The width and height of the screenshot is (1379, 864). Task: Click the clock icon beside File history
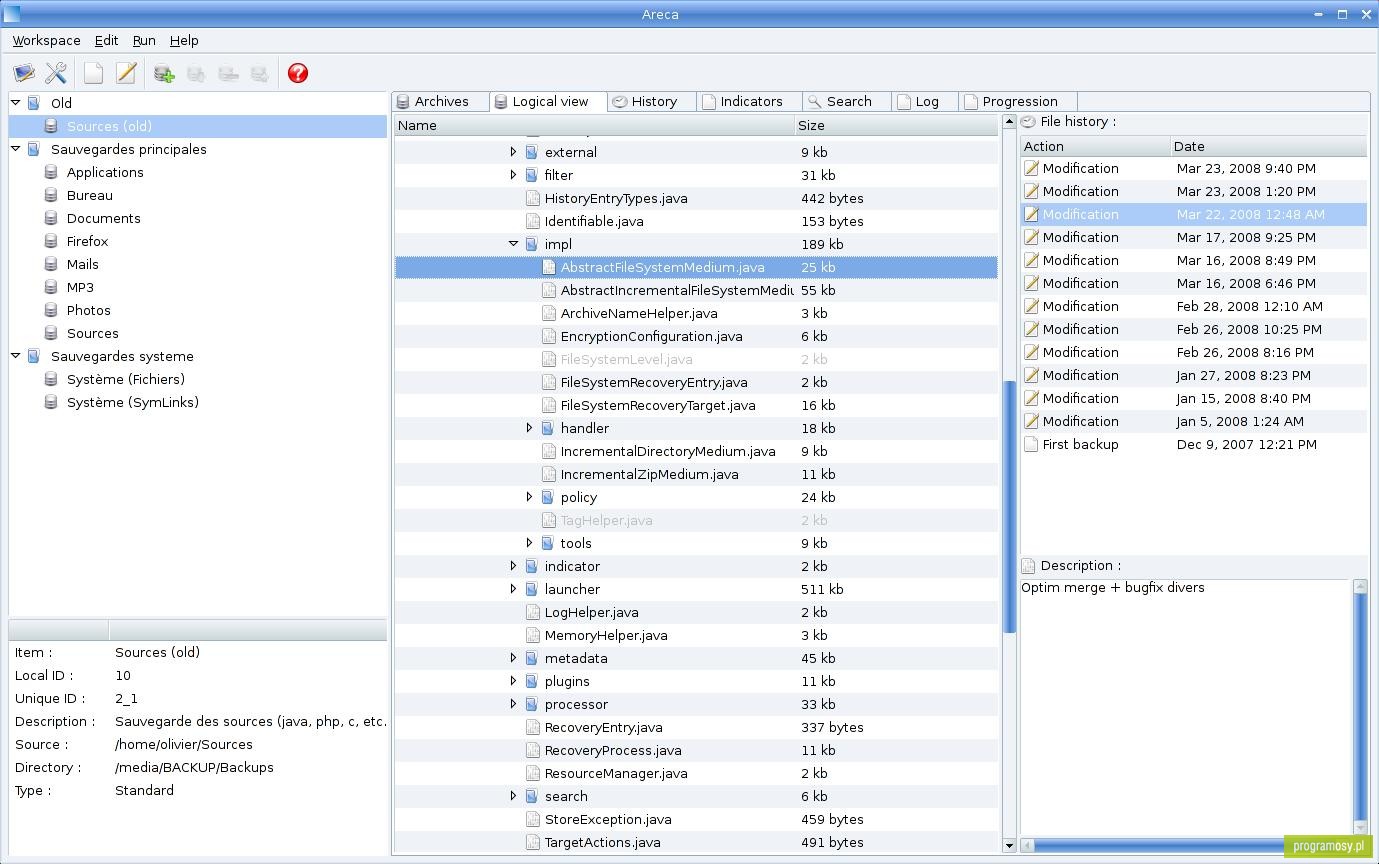(x=1028, y=121)
